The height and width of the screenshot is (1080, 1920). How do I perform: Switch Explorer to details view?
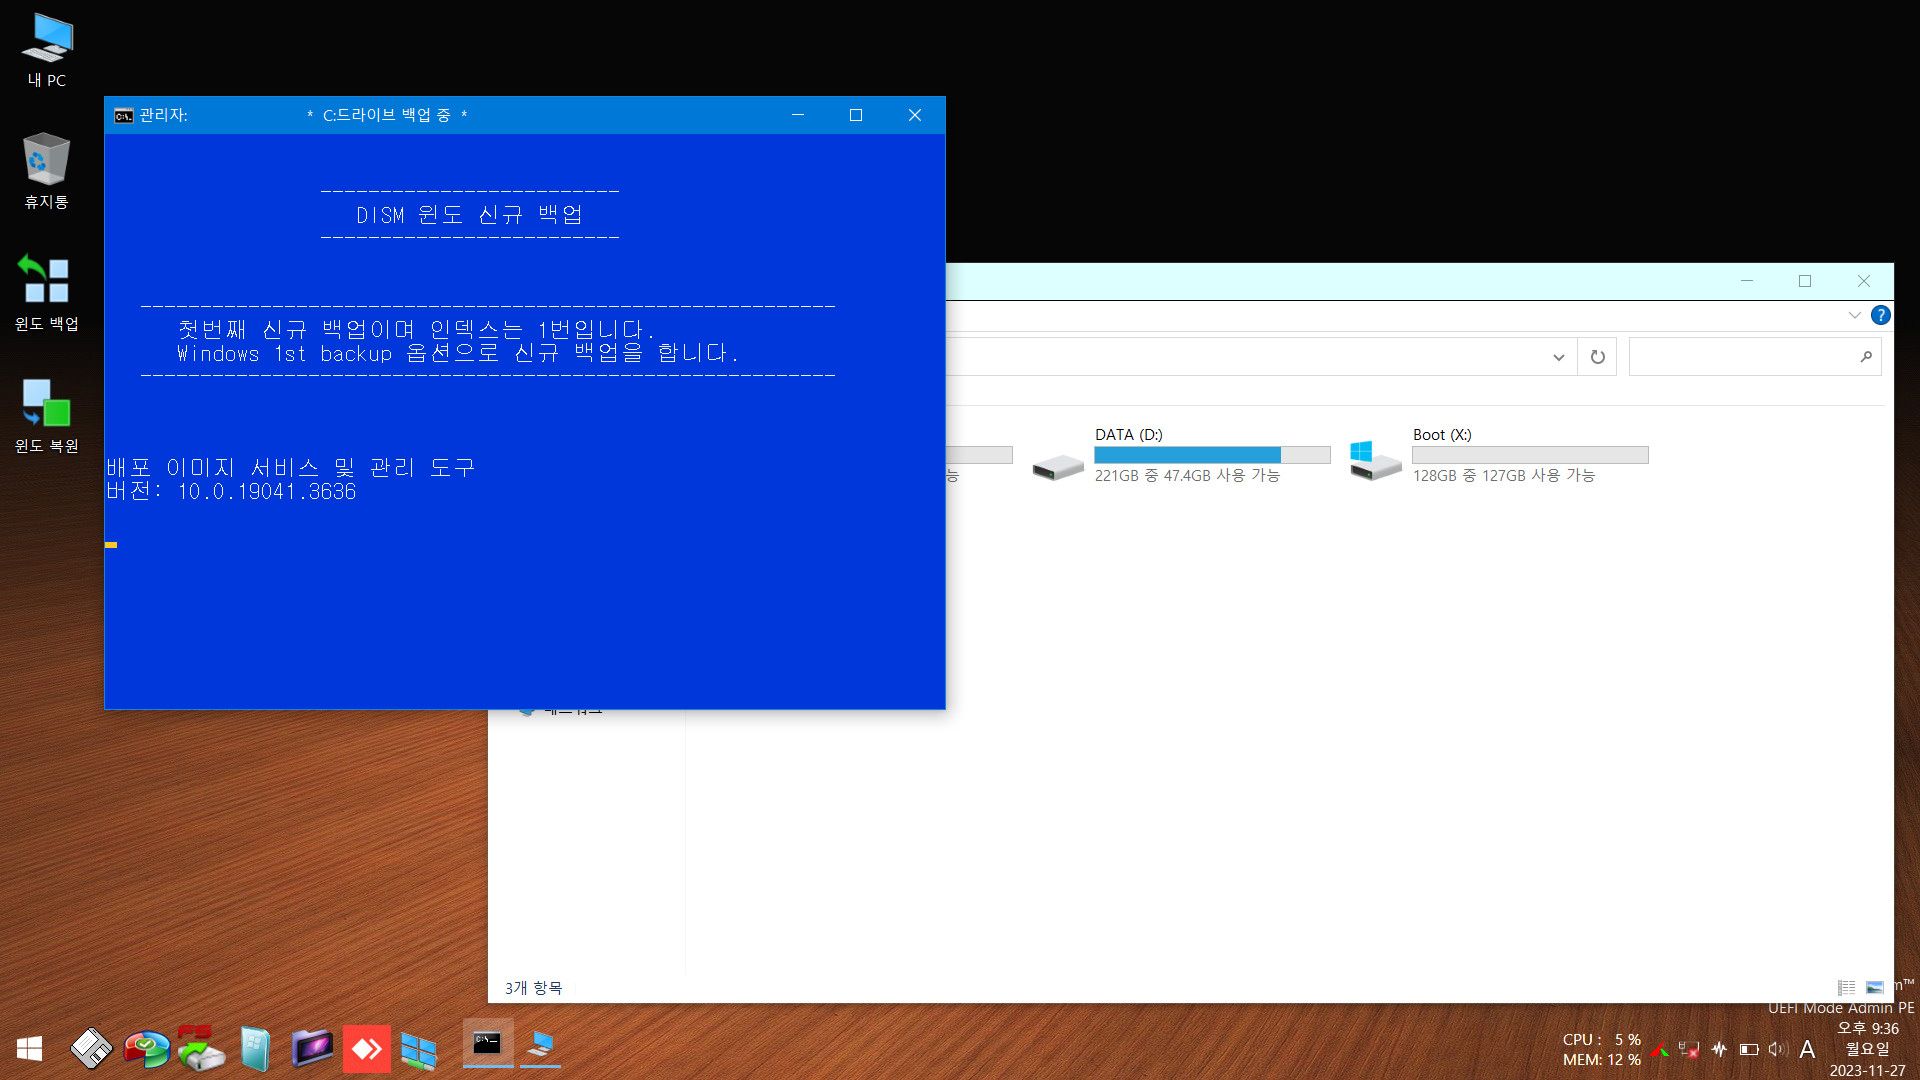point(1846,987)
